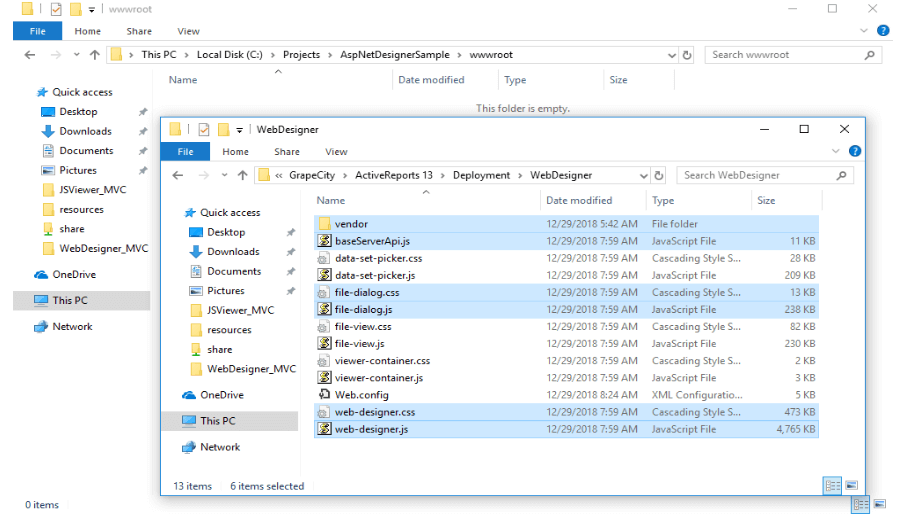
Task: Open Home tab in WebDesigner window
Action: tap(236, 151)
